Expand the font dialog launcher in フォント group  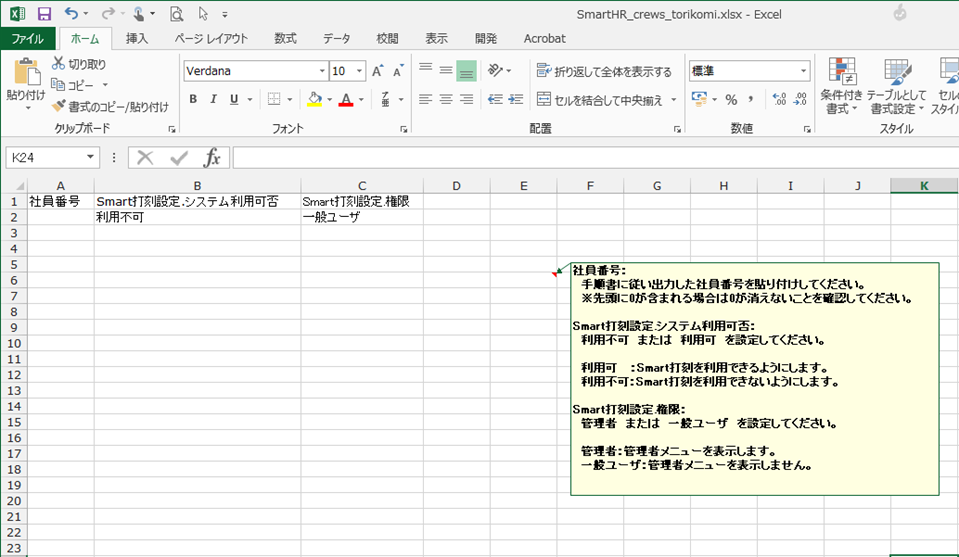coord(404,129)
